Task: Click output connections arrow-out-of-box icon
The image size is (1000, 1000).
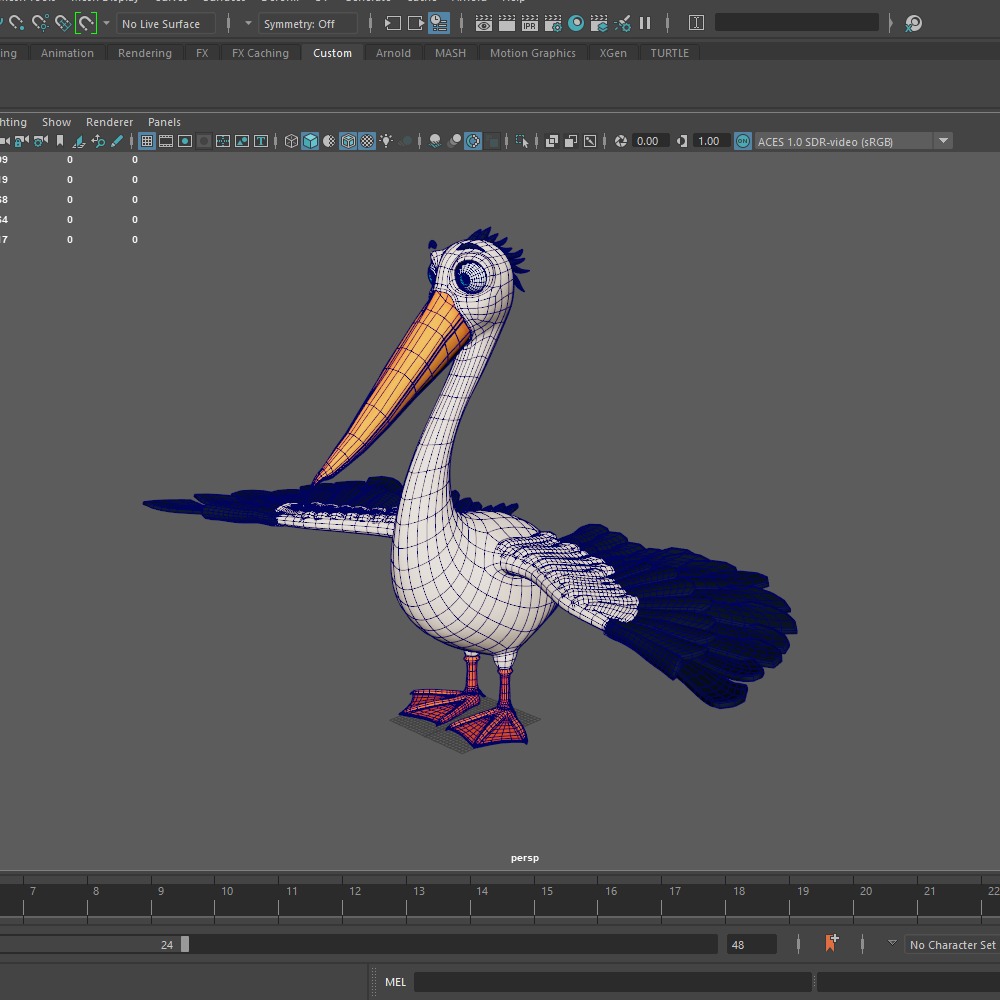Action: (416, 24)
